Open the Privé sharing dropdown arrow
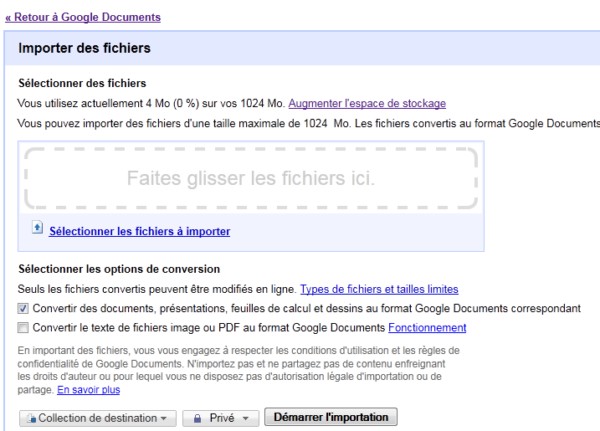Screen dimensions: 600x431 [x=245, y=417]
